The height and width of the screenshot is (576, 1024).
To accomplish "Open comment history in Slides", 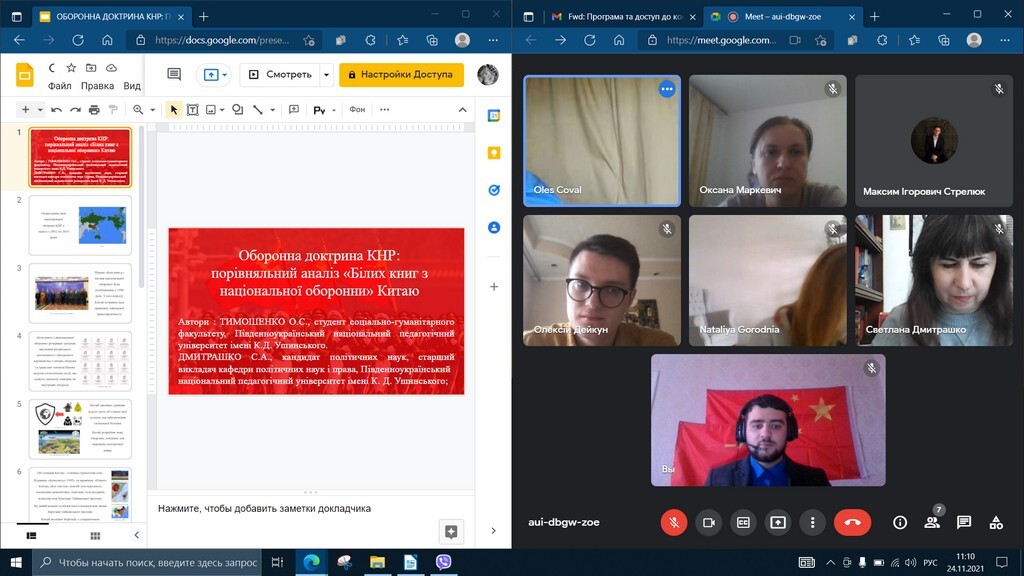I will [x=174, y=75].
